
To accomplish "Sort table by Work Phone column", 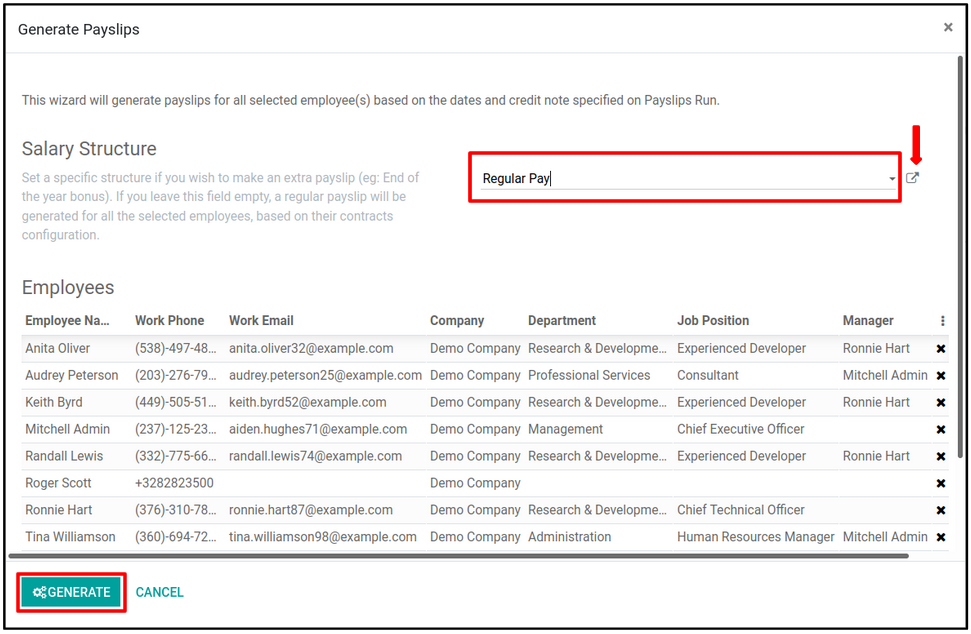I will tap(170, 321).
